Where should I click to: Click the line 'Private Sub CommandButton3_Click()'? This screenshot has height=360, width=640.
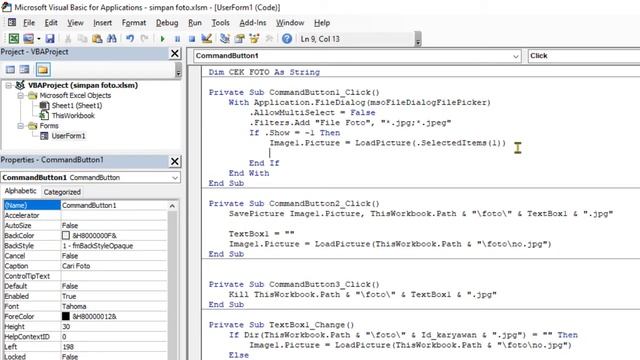point(294,284)
